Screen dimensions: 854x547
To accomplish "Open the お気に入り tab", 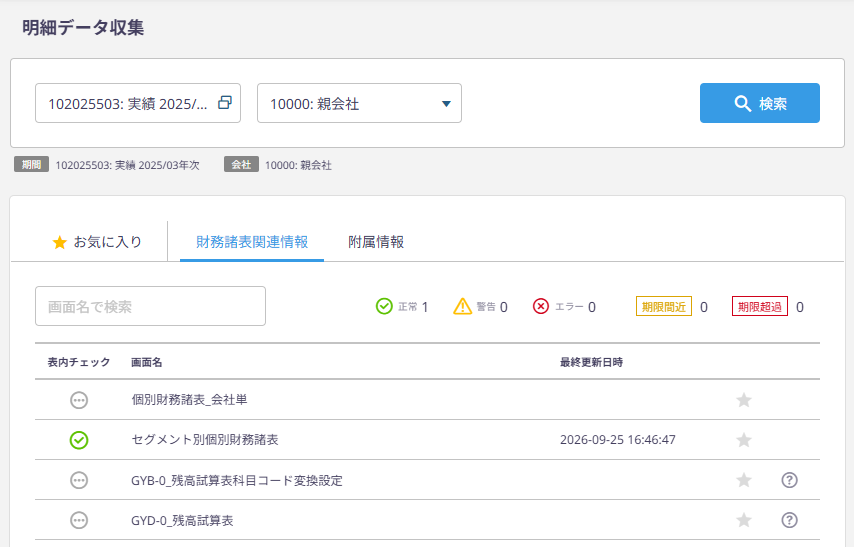I will click(x=97, y=242).
